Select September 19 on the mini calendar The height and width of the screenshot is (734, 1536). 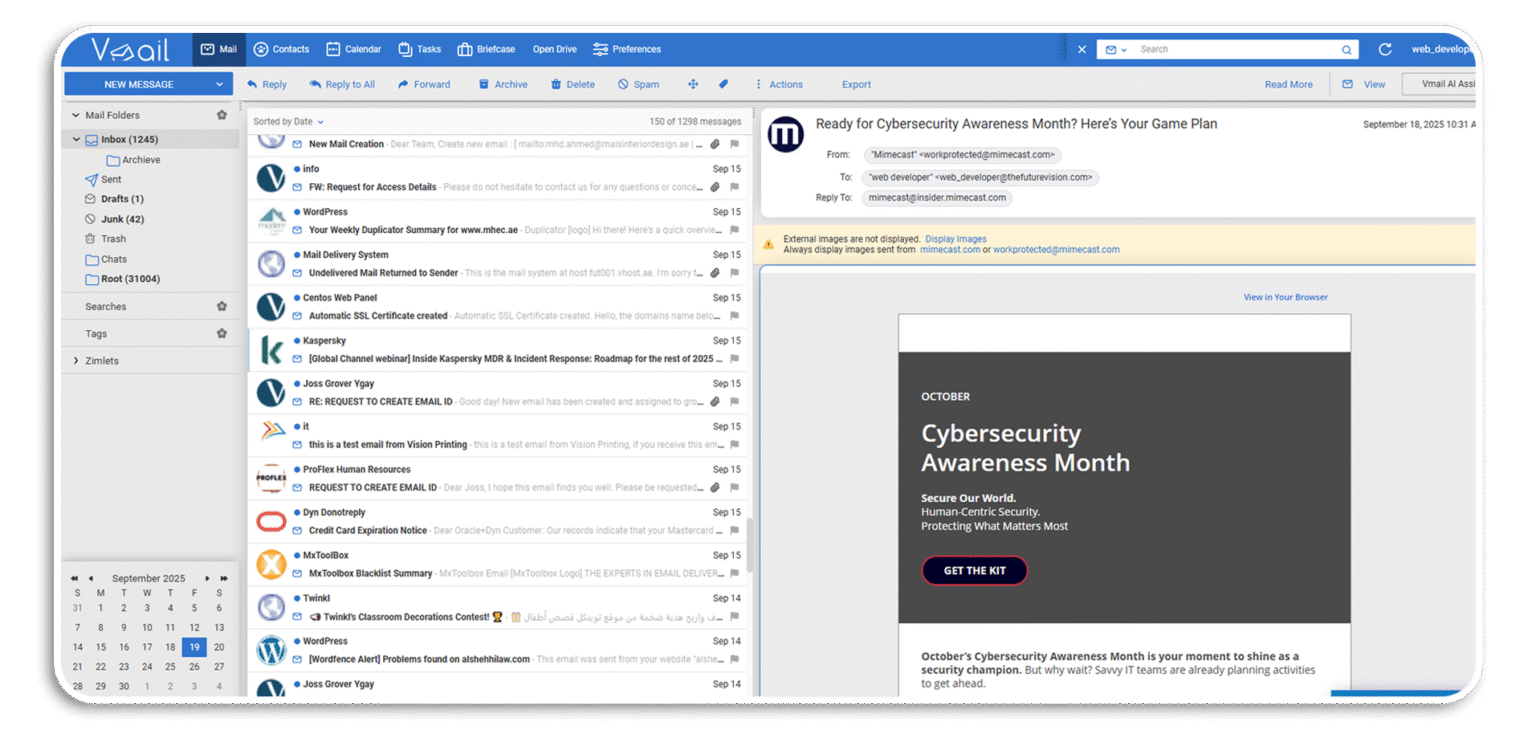click(194, 647)
